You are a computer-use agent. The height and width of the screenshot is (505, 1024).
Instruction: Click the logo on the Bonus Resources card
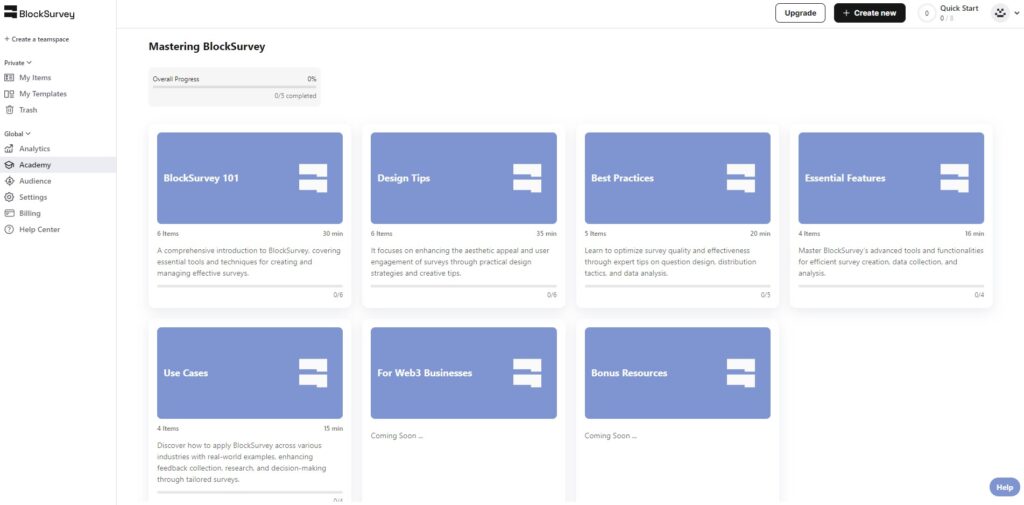pos(741,373)
